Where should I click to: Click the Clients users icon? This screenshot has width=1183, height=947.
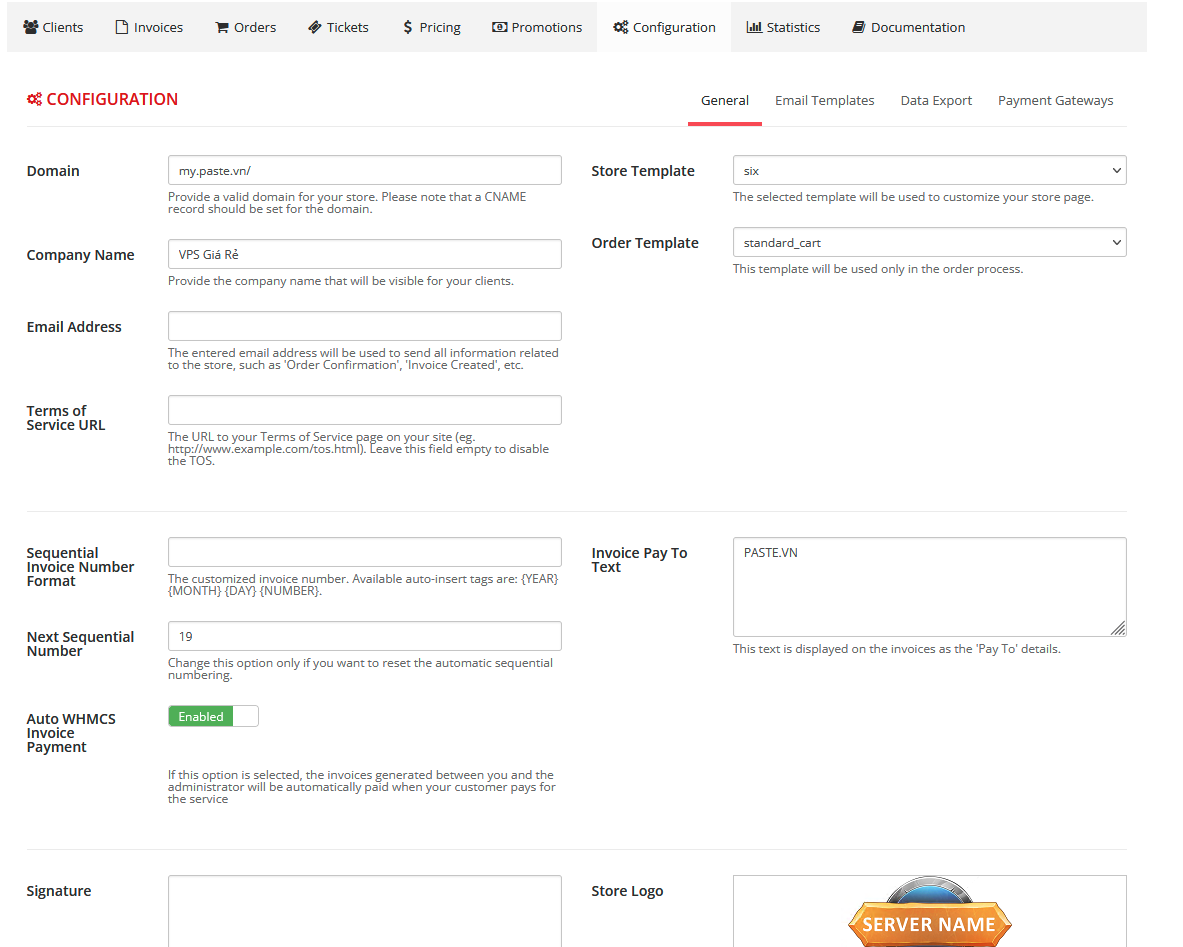[x=31, y=27]
